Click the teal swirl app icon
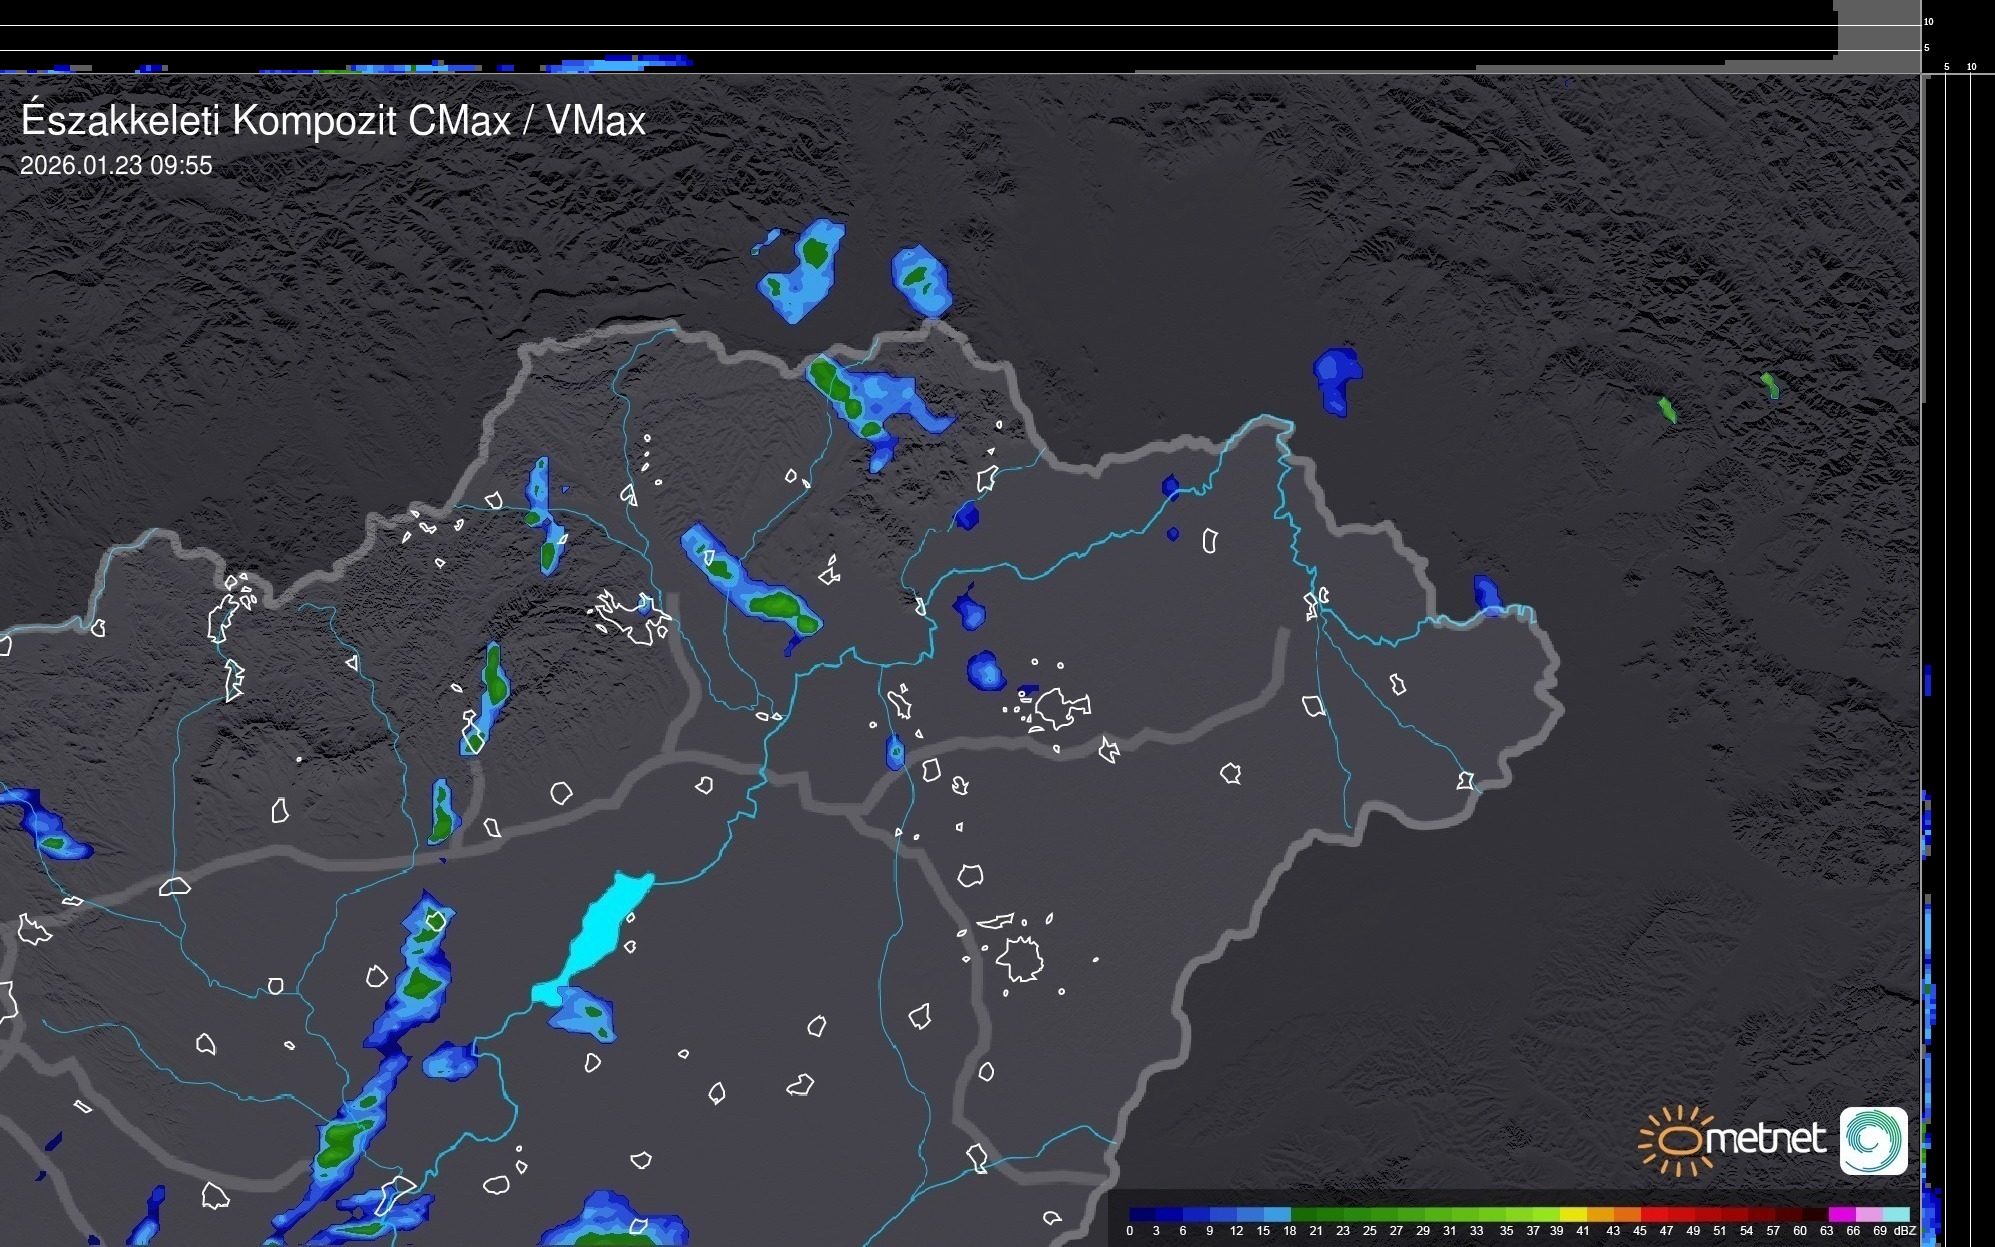This screenshot has height=1247, width=1995. [1873, 1140]
